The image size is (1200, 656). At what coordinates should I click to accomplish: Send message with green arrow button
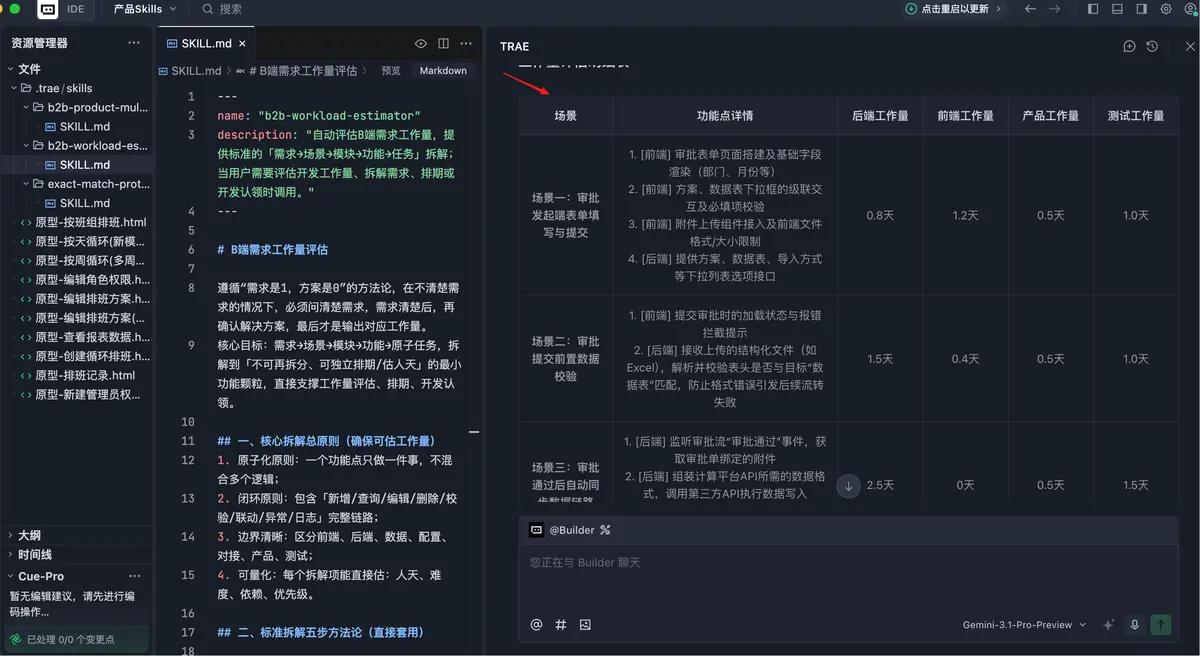[1160, 624]
